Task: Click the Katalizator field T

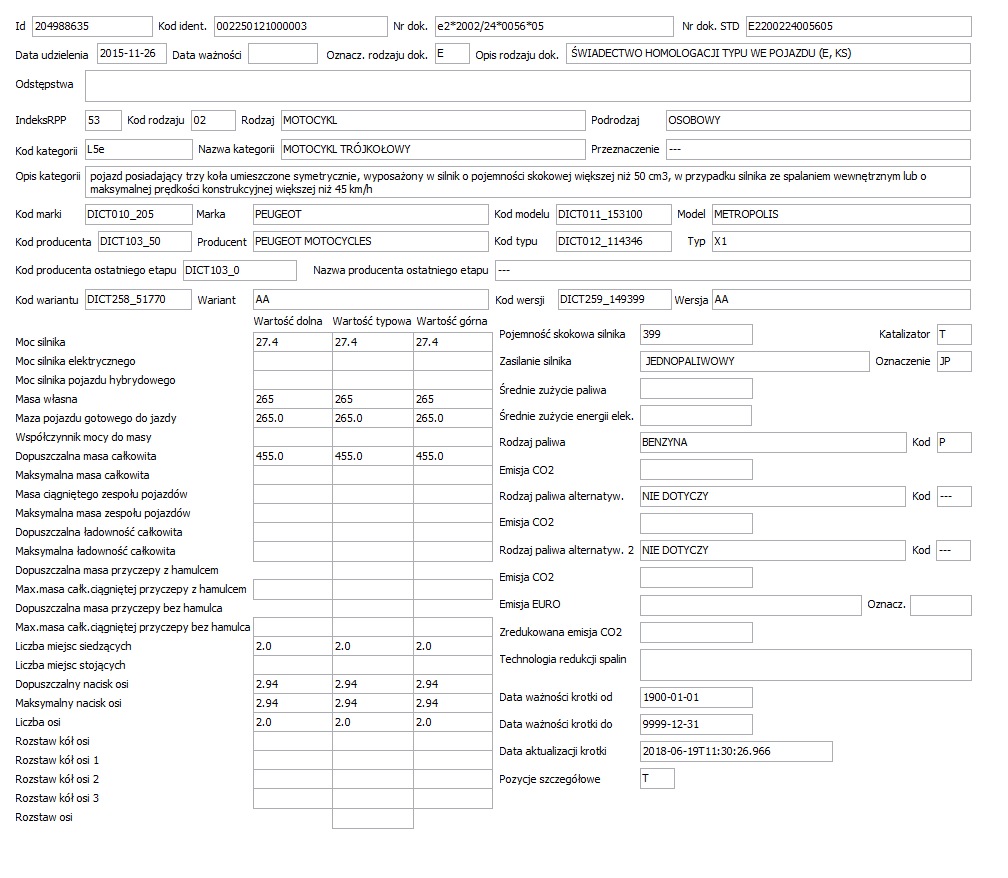Action: [954, 334]
